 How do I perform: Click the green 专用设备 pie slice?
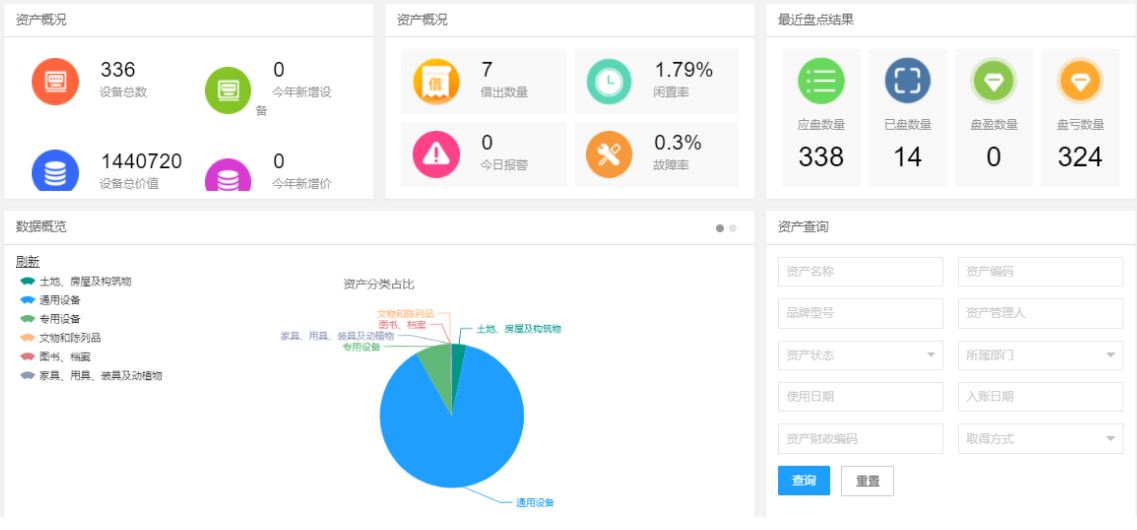point(438,370)
